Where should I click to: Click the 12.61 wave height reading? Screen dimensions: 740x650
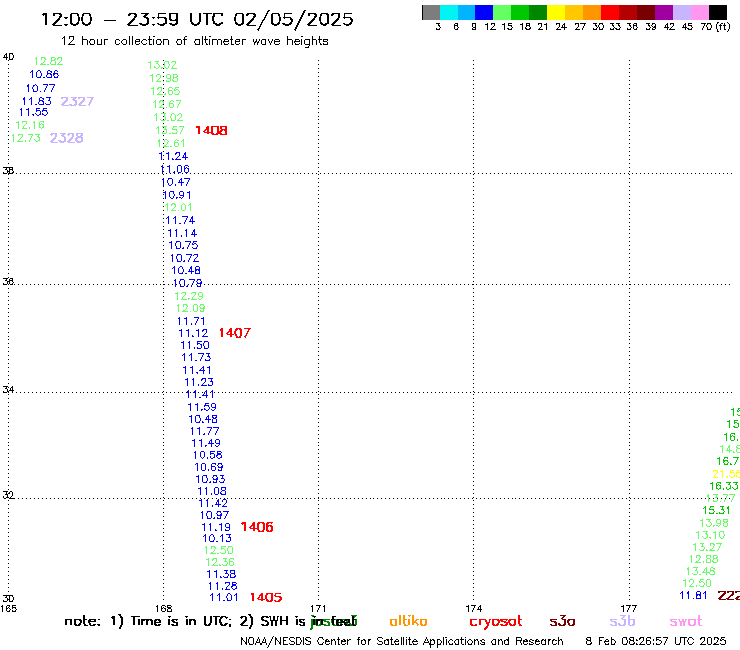171,144
